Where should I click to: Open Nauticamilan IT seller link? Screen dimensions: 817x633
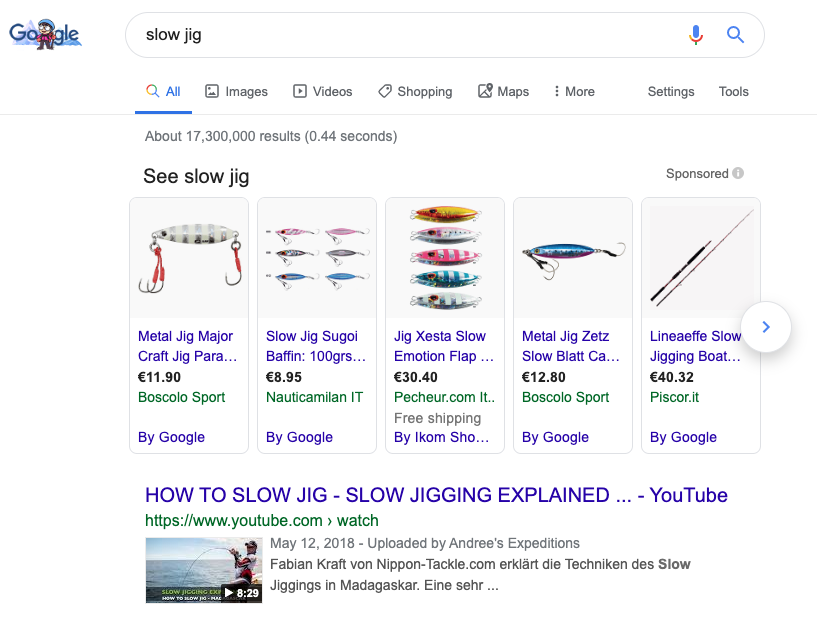tap(314, 397)
